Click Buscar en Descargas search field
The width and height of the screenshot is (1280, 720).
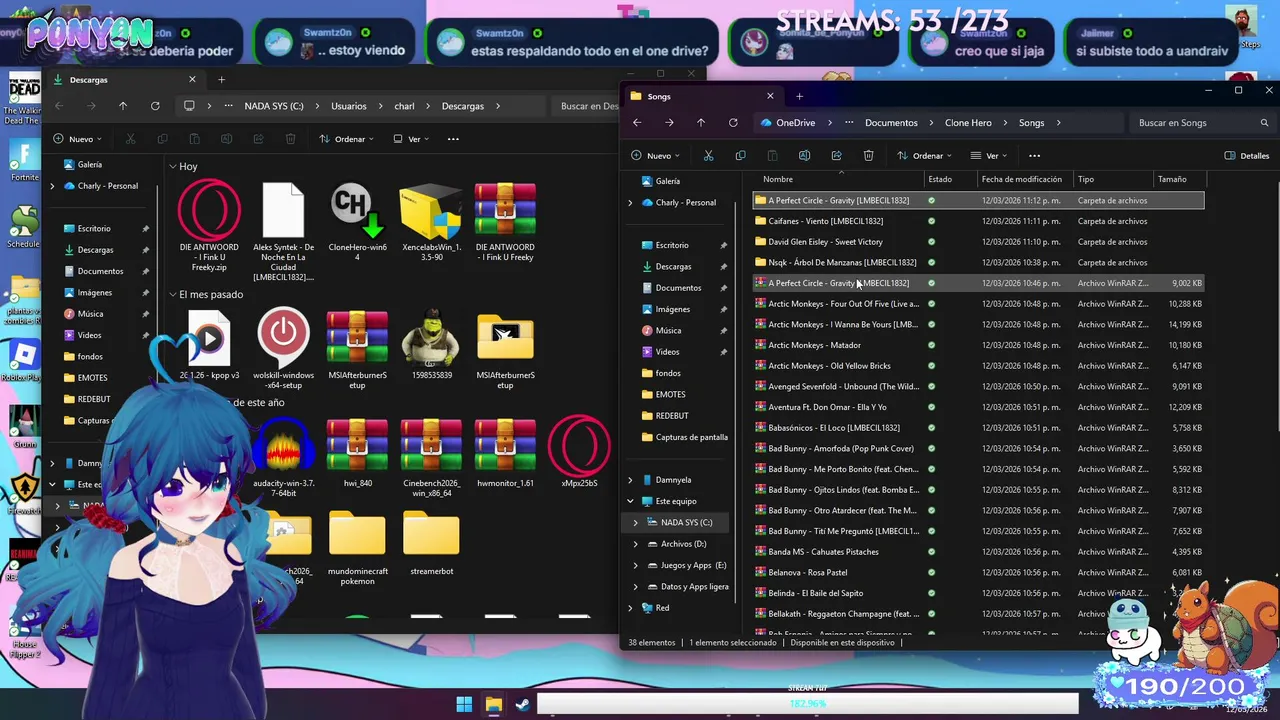click(x=588, y=106)
